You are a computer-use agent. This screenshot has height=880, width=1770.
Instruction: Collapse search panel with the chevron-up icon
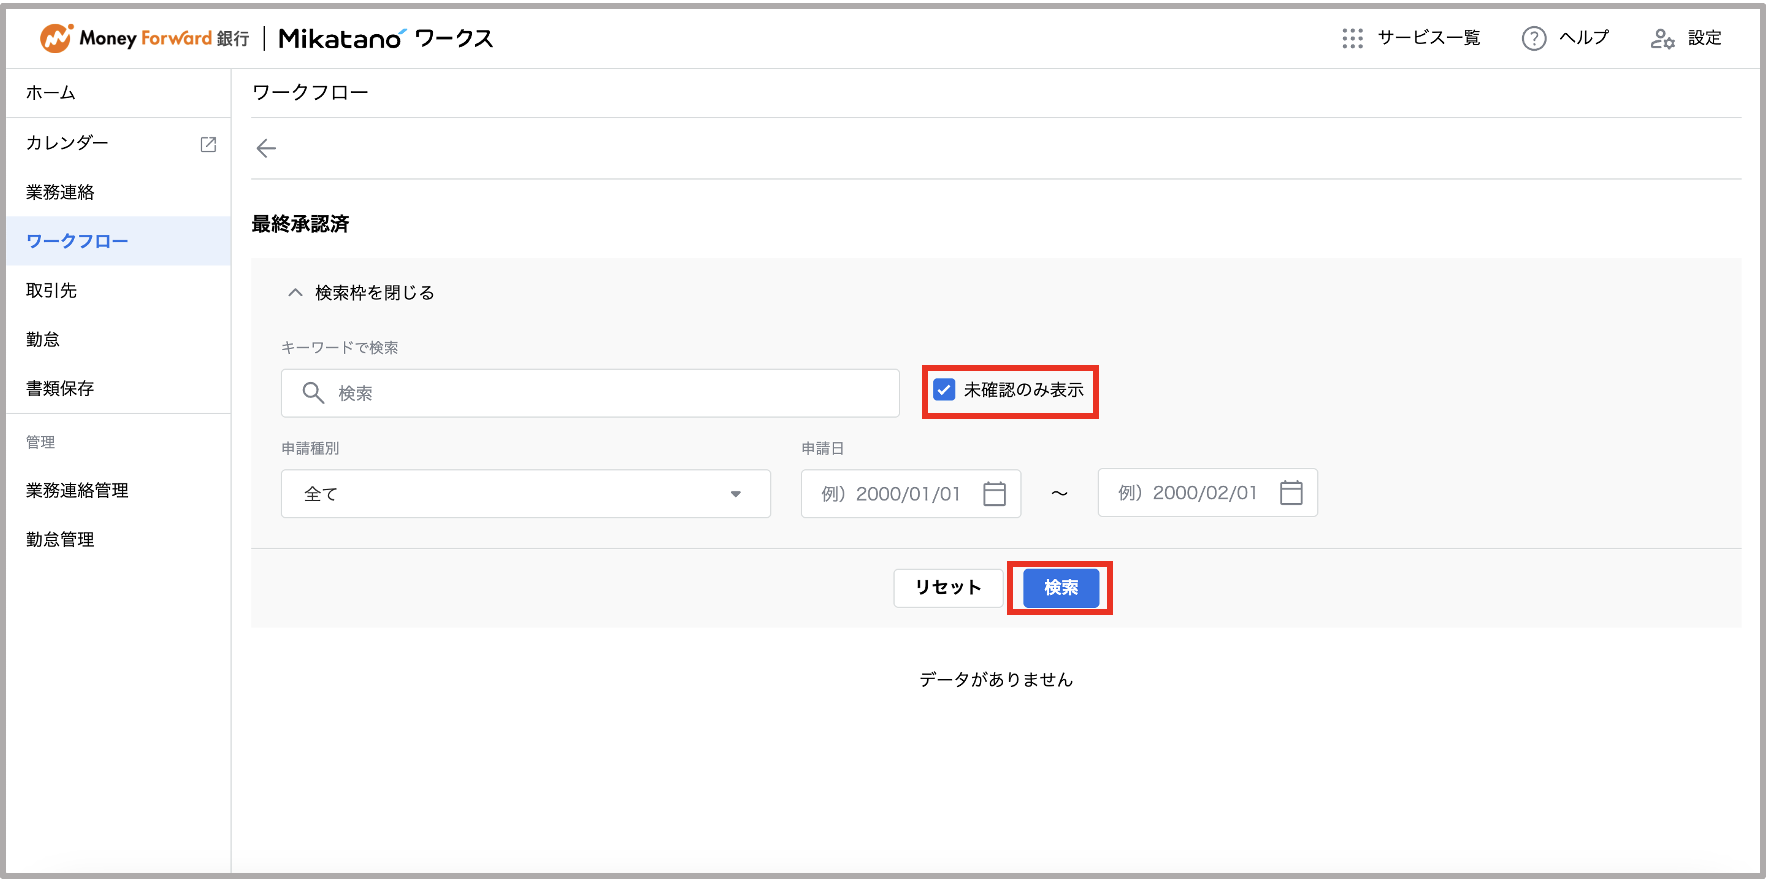pos(295,292)
